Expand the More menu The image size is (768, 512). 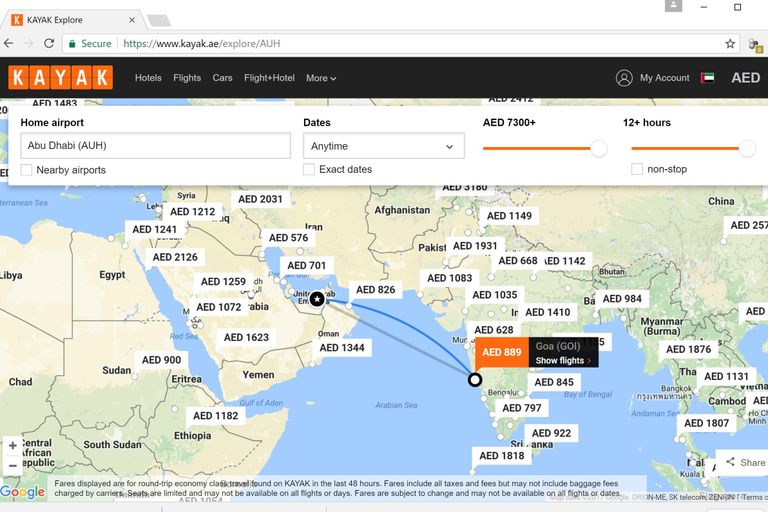(x=320, y=78)
